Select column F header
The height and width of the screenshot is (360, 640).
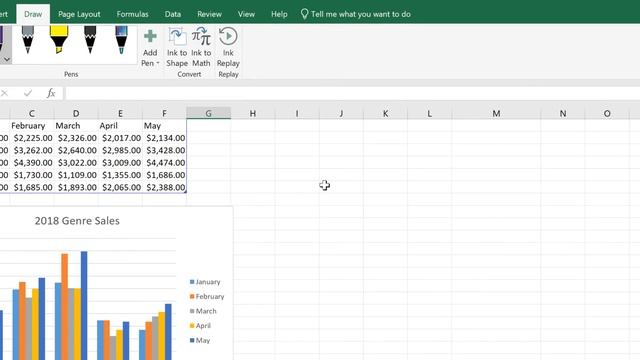[164, 113]
